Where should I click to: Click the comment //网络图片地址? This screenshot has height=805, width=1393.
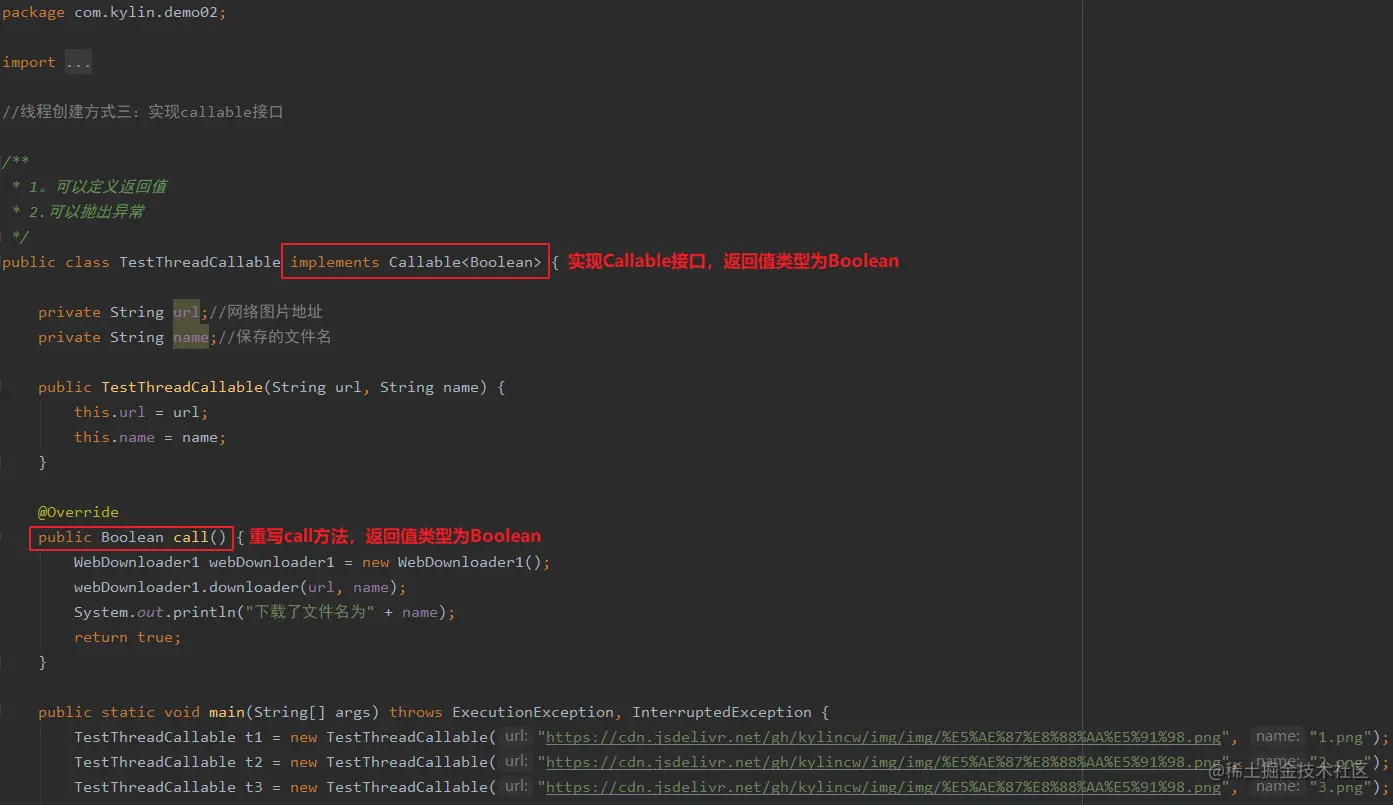pyautogui.click(x=265, y=312)
